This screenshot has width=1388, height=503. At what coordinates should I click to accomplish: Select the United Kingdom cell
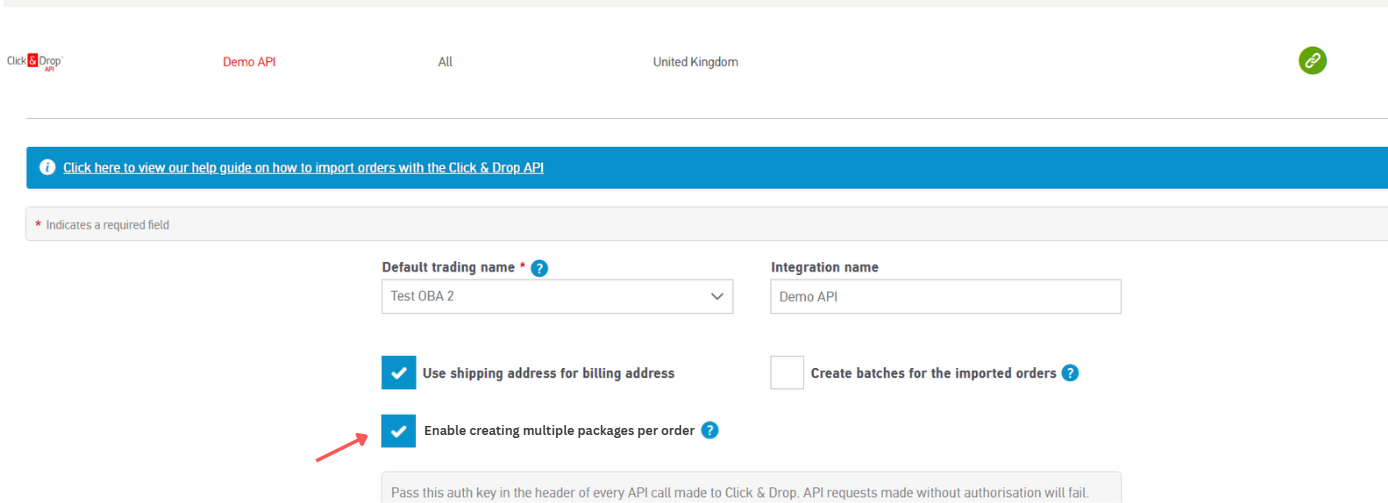695,62
